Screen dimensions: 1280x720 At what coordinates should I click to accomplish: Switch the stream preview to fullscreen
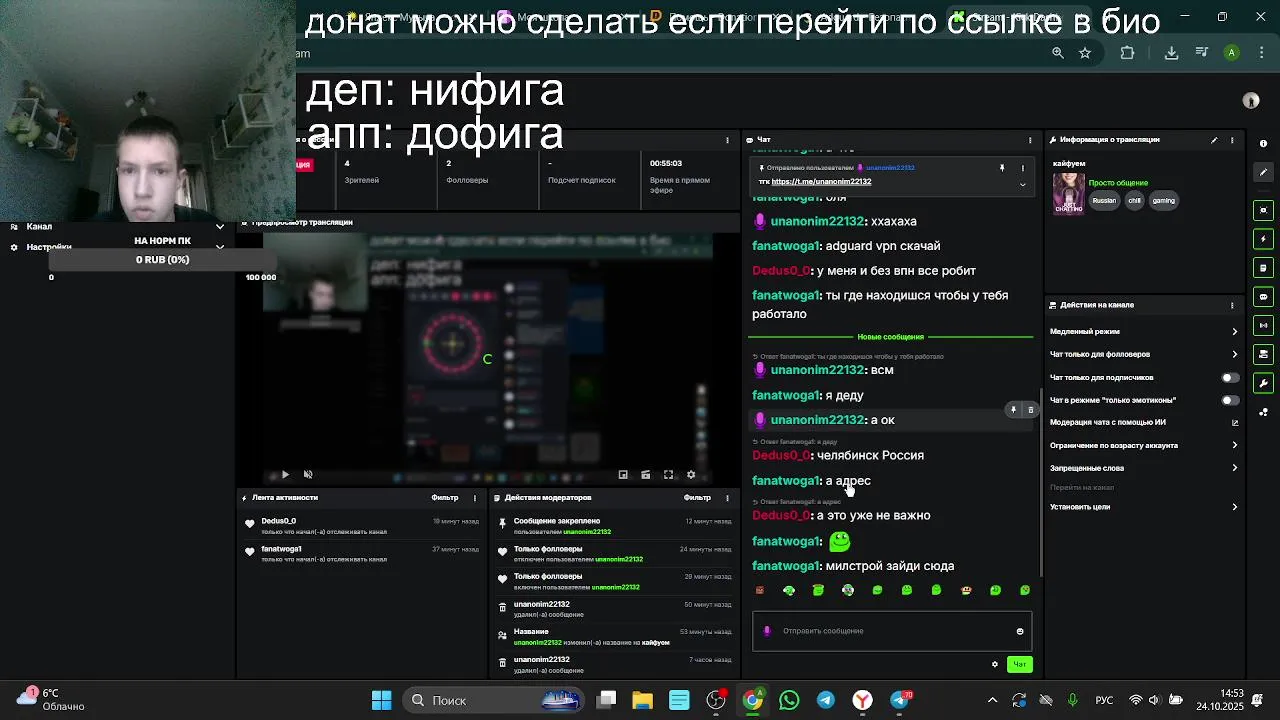668,475
